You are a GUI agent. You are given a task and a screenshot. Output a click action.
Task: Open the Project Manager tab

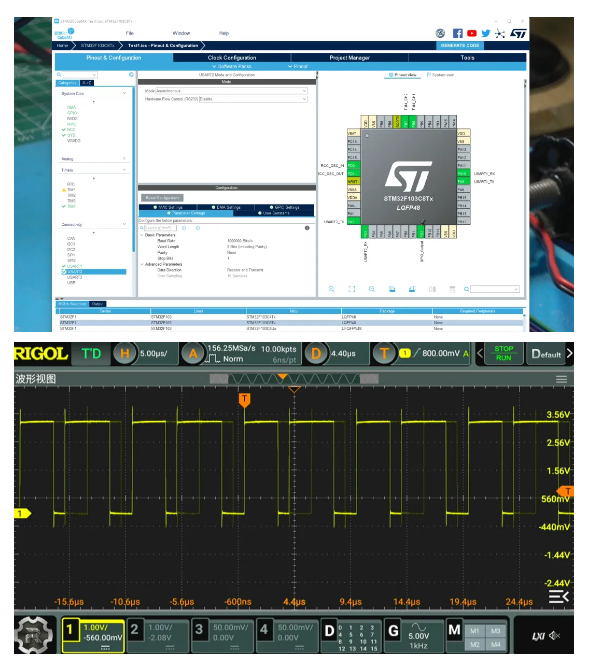click(350, 58)
